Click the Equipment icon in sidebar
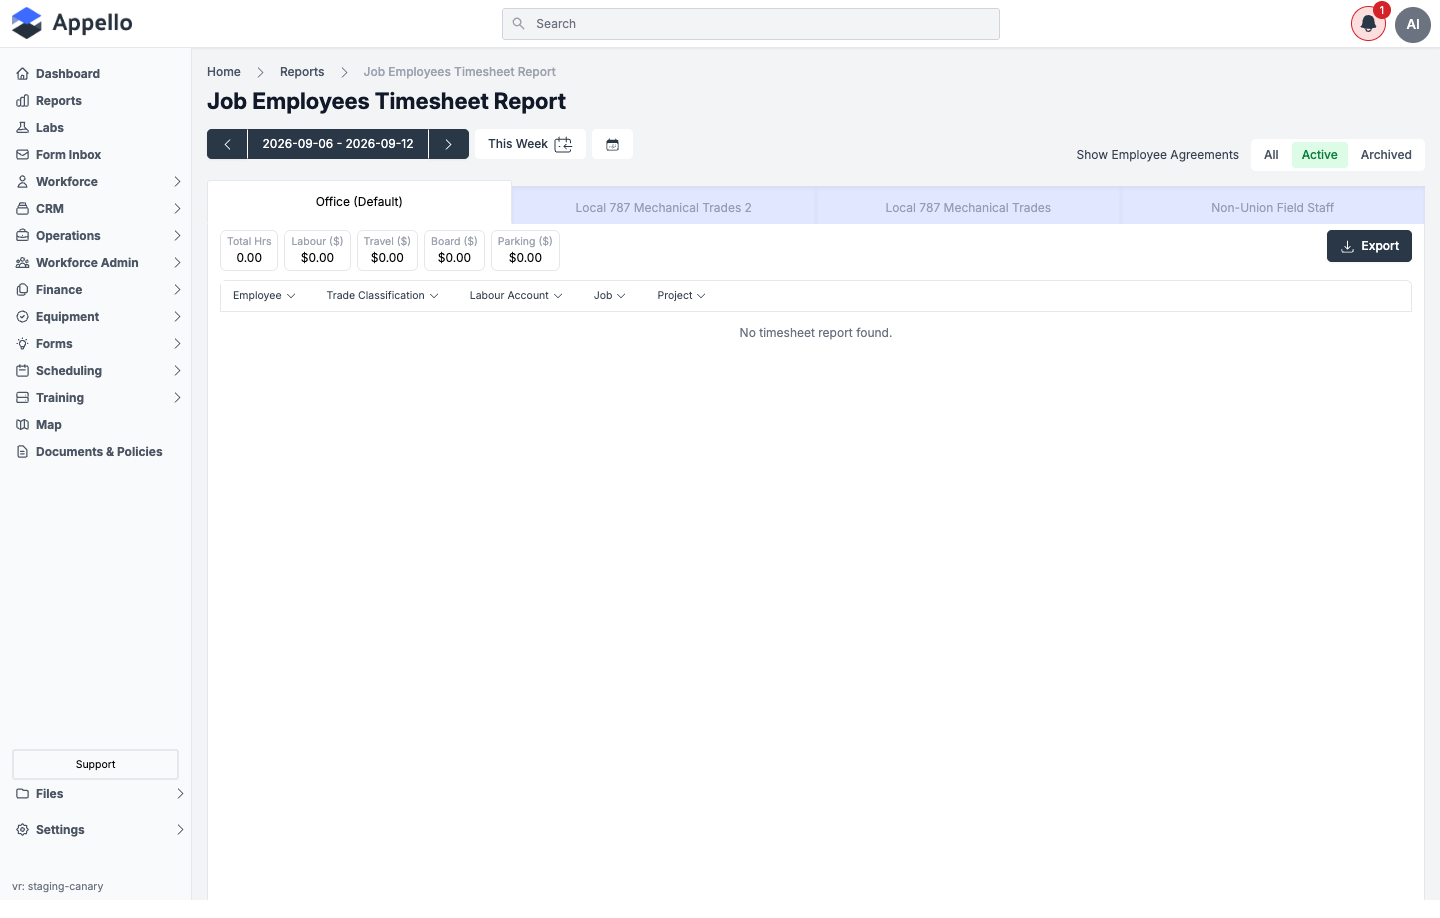The height and width of the screenshot is (918, 1440). click(x=22, y=317)
